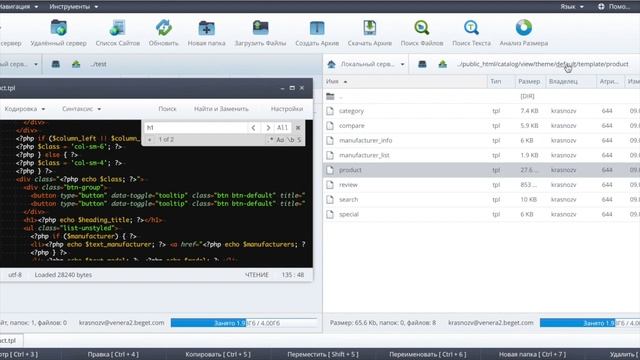The width and height of the screenshot is (640, 360).
Task: Select the search file row
Action: tap(482, 199)
